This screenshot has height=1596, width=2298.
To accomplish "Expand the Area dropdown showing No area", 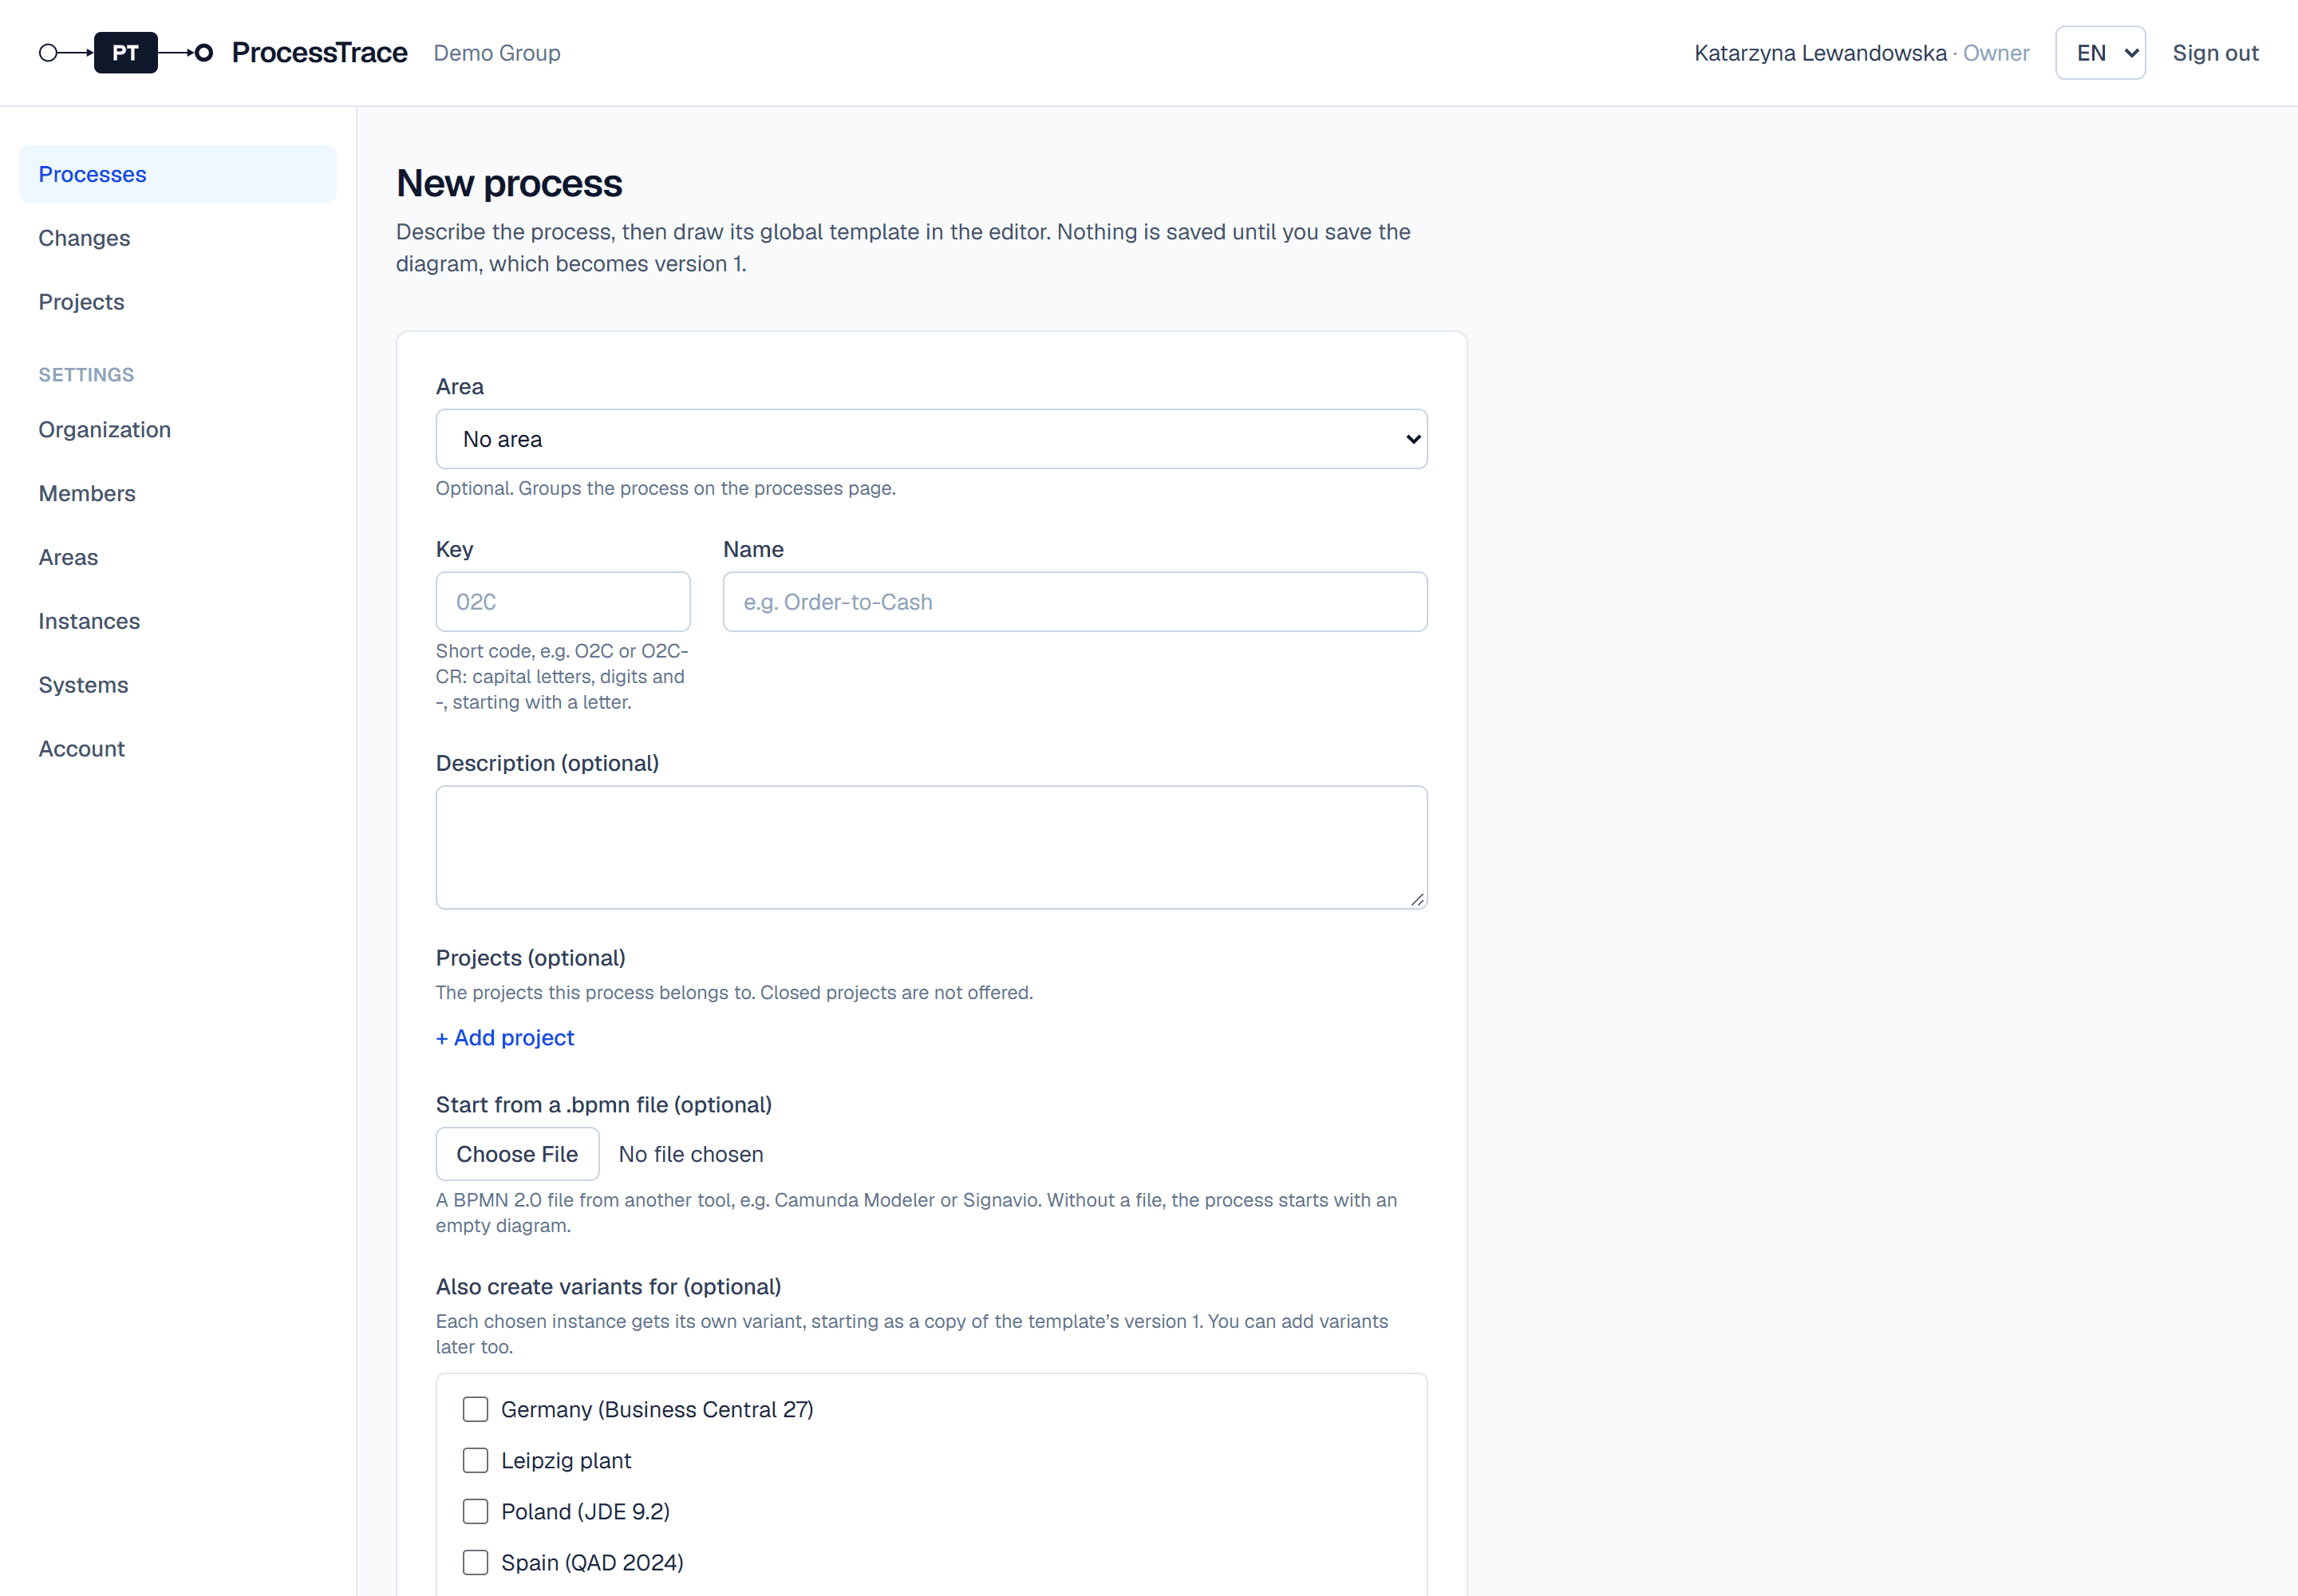I will pyautogui.click(x=931, y=439).
